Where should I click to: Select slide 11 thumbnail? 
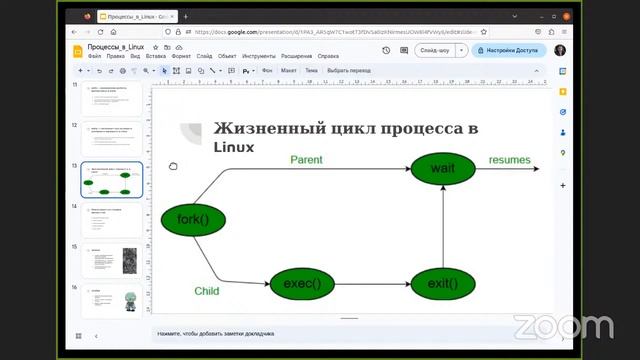111,99
